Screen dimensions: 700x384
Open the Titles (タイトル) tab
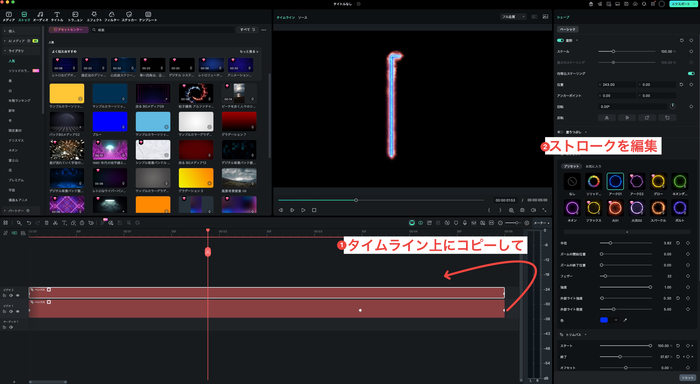[57, 17]
